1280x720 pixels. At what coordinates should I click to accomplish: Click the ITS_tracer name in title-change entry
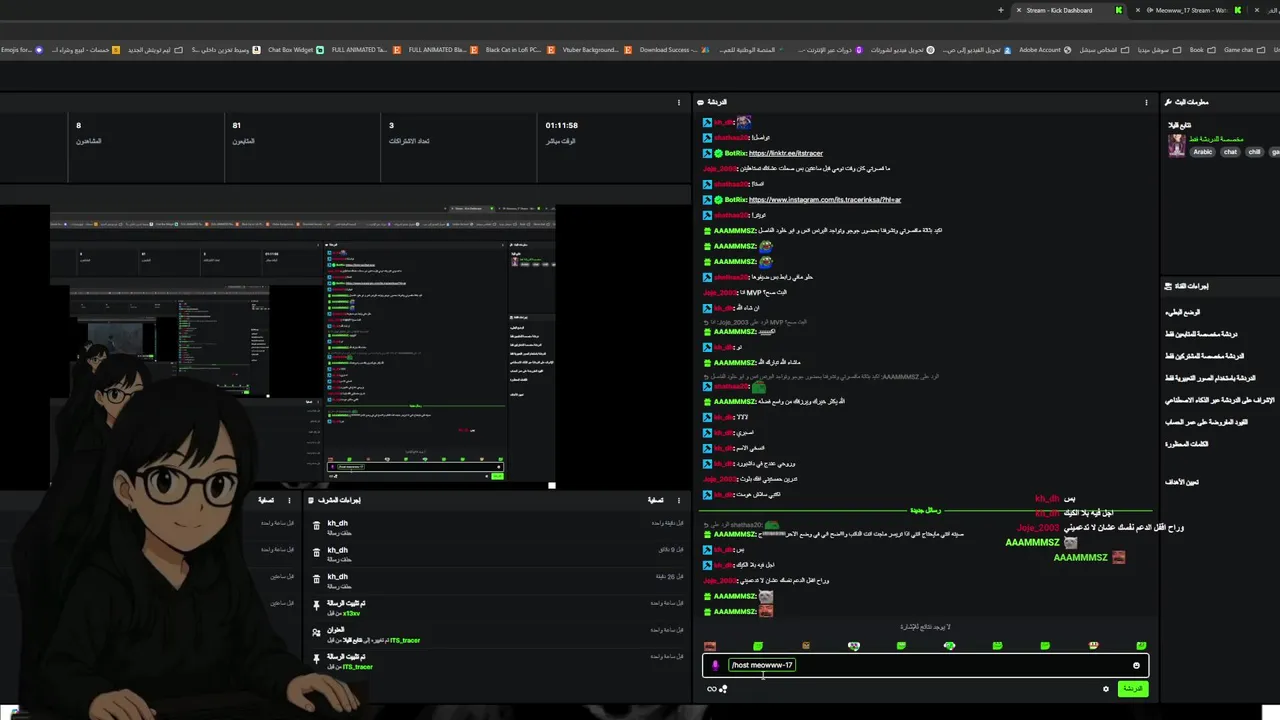(x=405, y=640)
